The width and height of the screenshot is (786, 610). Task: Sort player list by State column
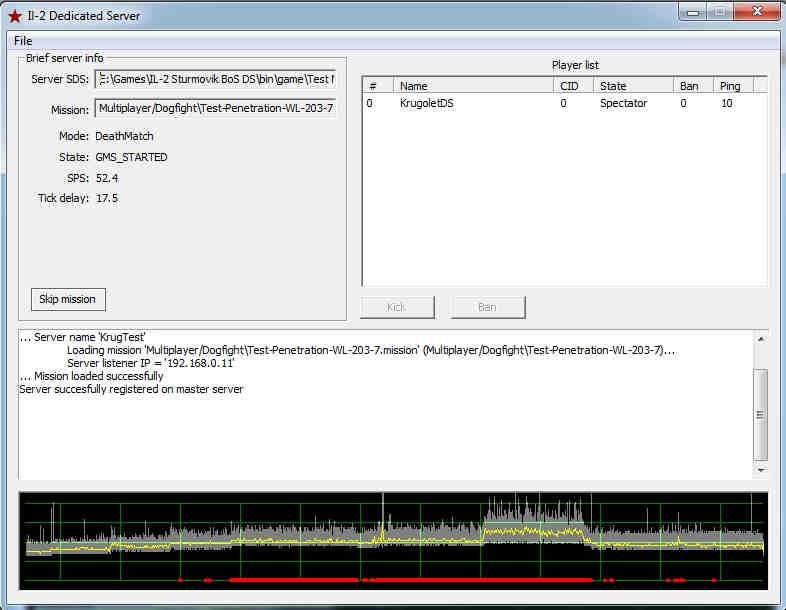pyautogui.click(x=633, y=86)
